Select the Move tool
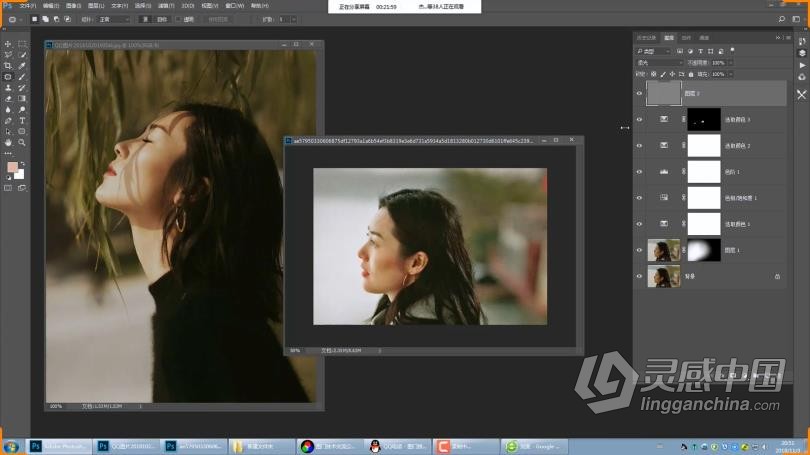Screen dimensions: 810x455 pyautogui.click(x=8, y=44)
